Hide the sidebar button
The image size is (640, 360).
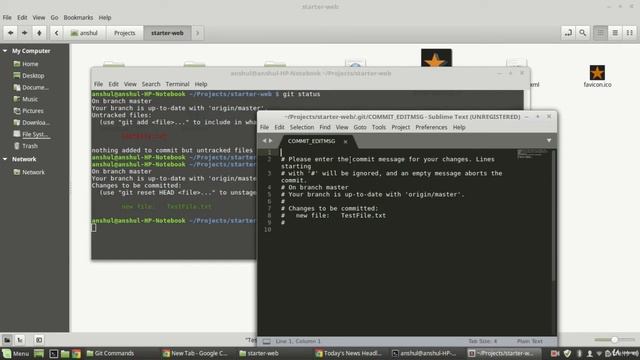[x=39, y=340]
